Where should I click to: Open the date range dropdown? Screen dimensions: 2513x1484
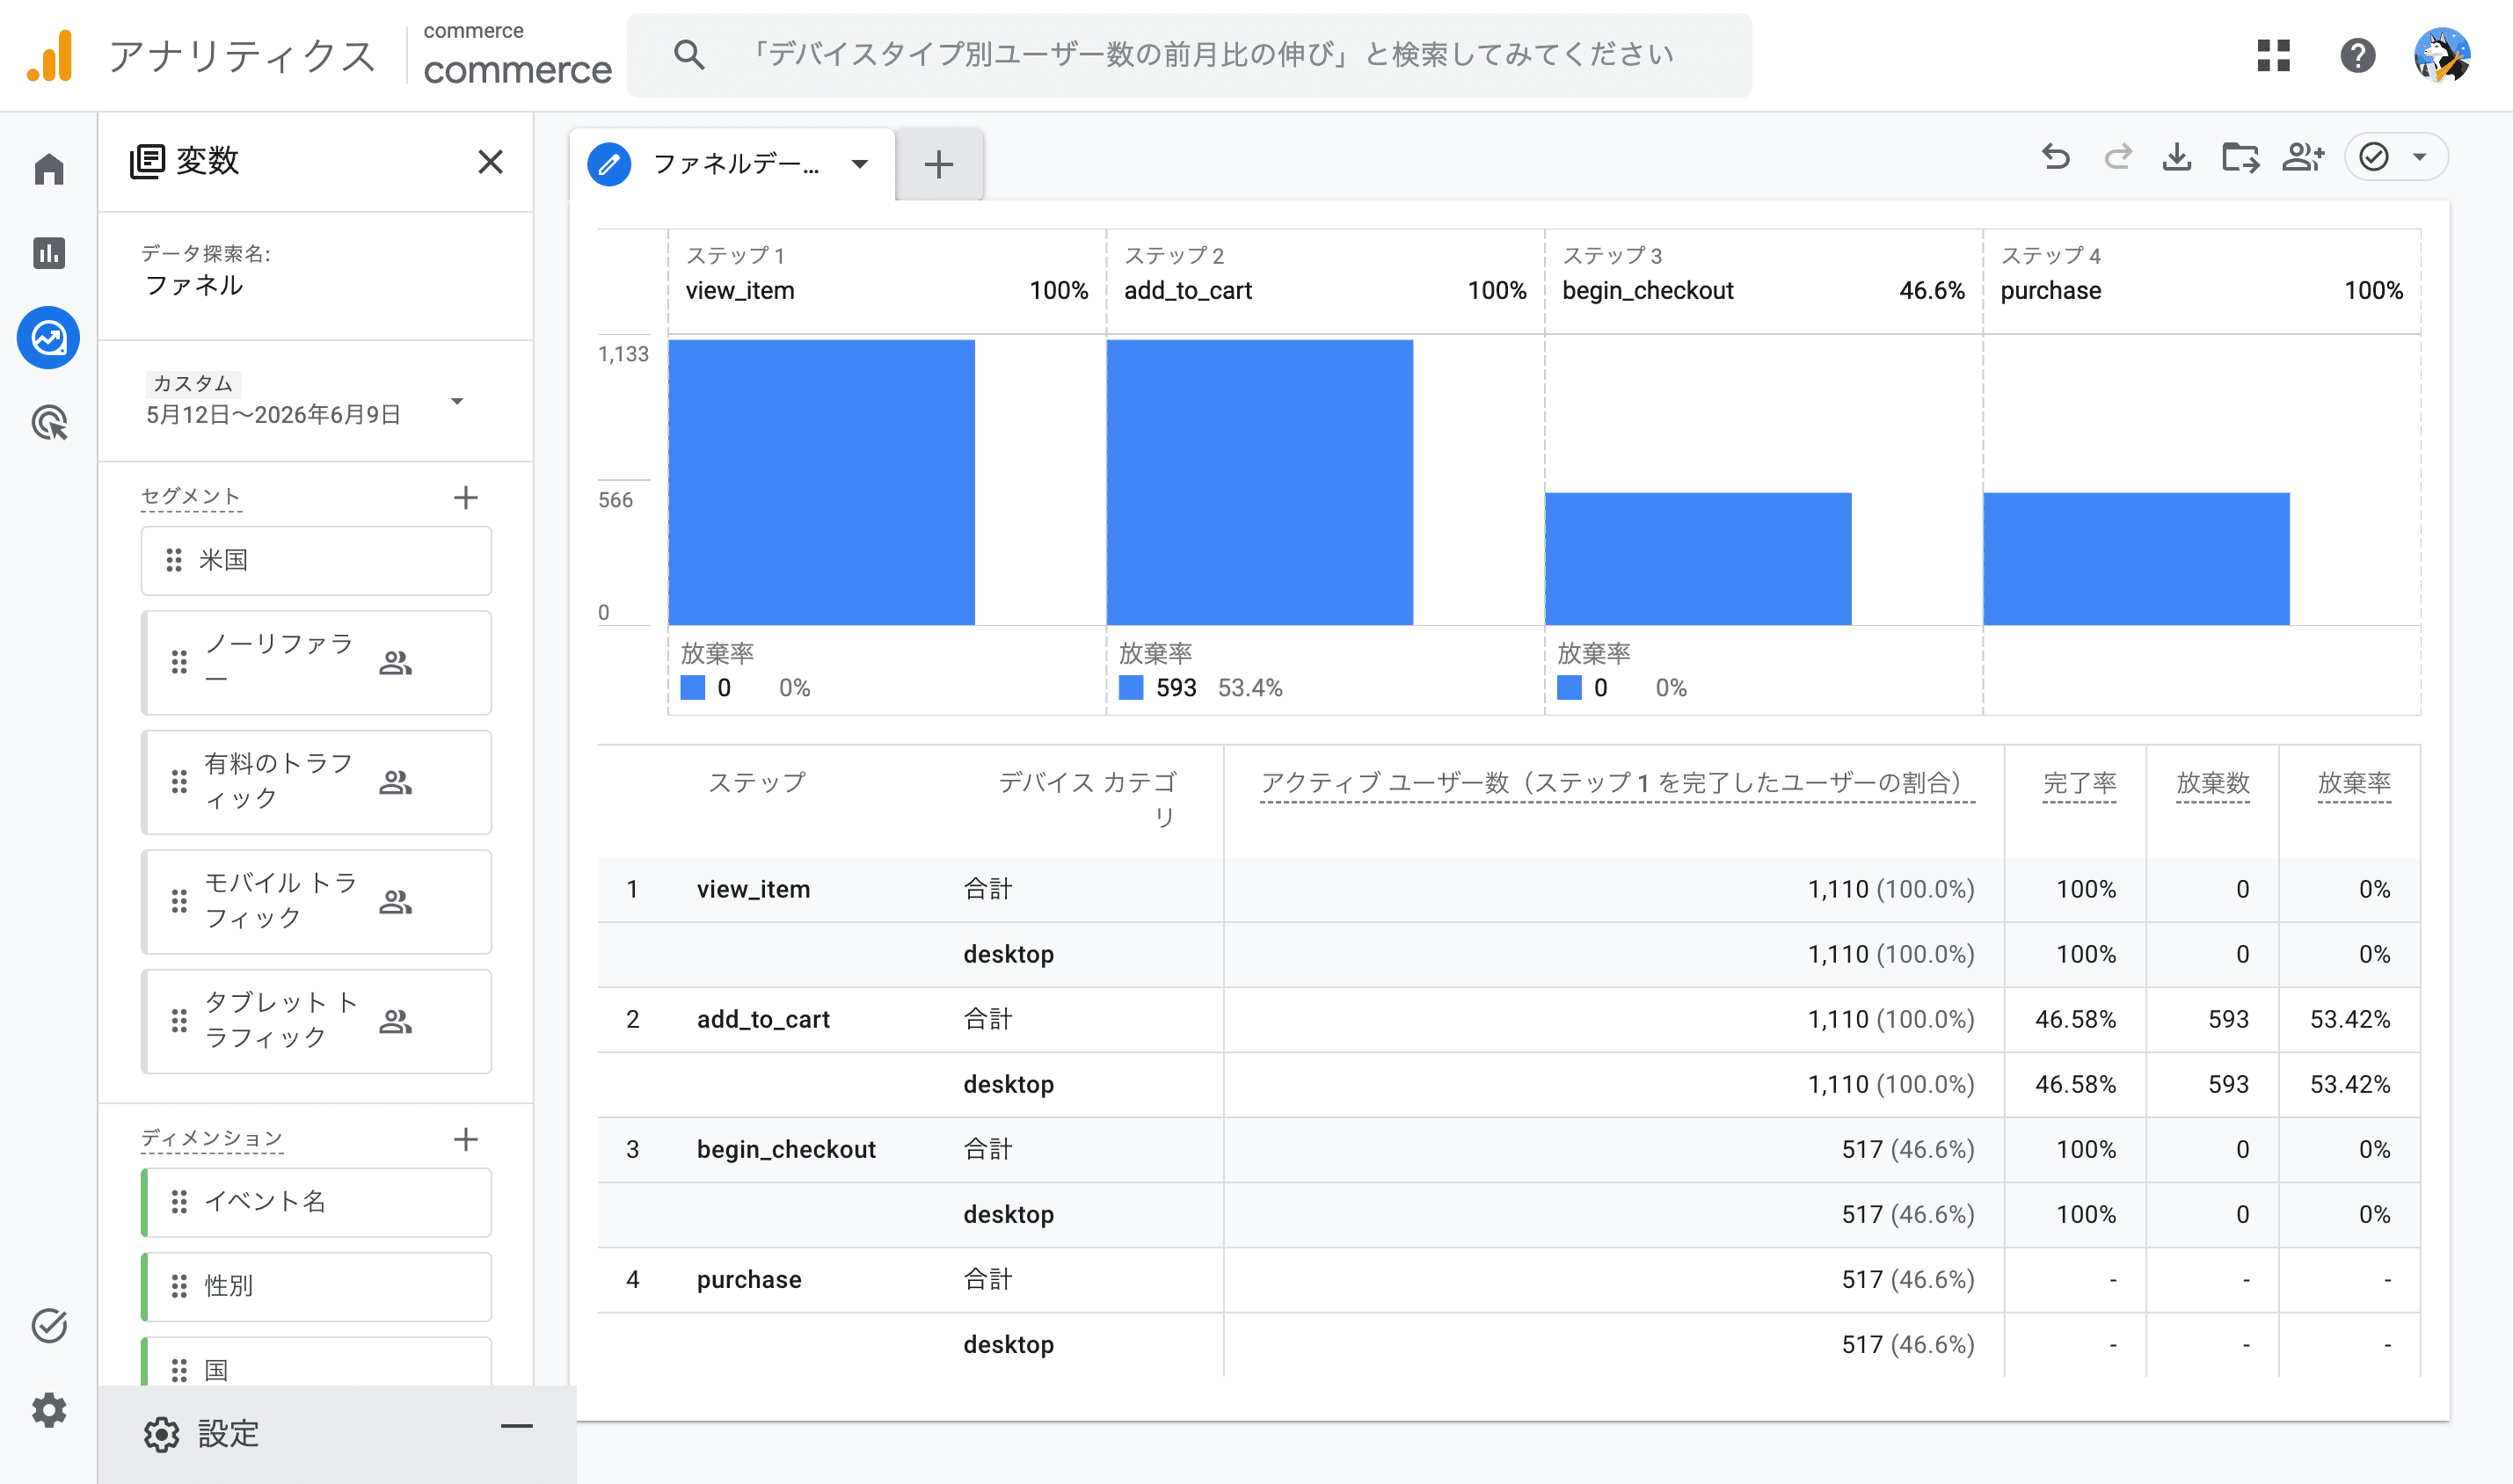point(457,401)
